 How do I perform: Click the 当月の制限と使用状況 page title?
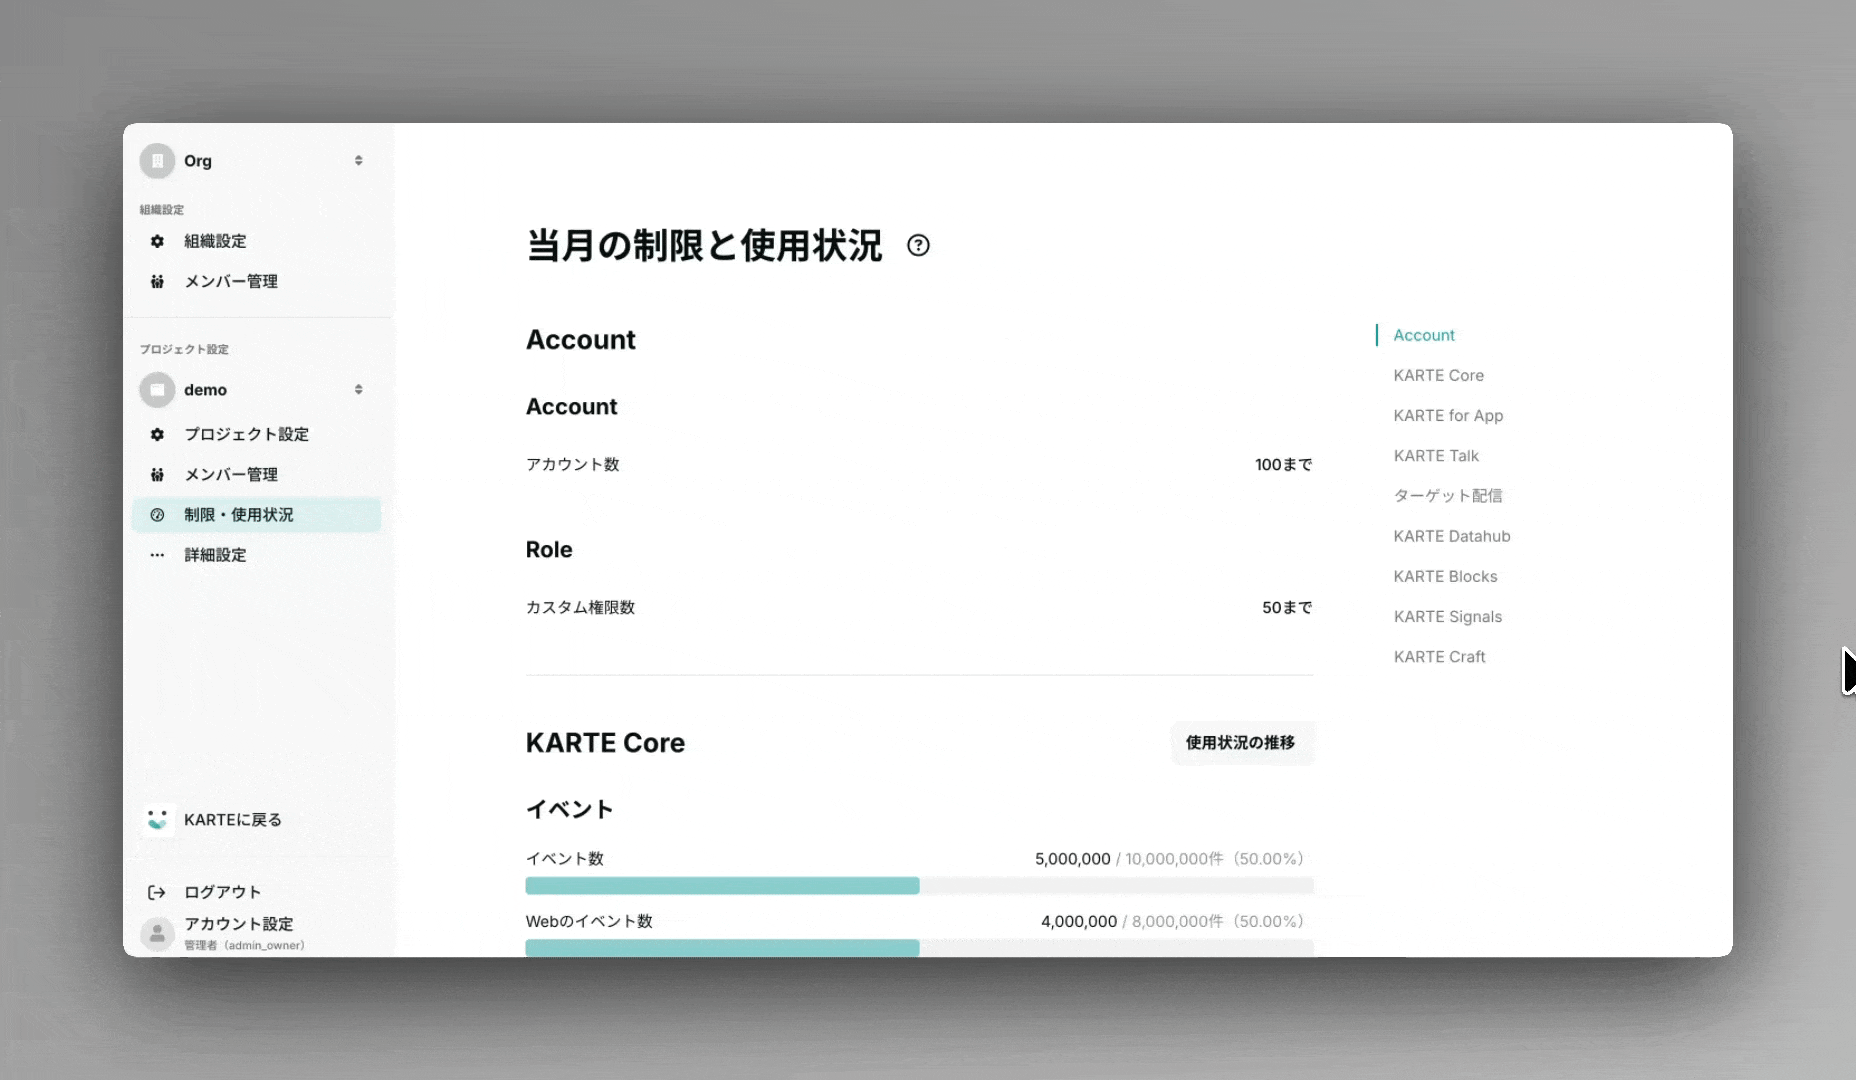[x=704, y=246]
